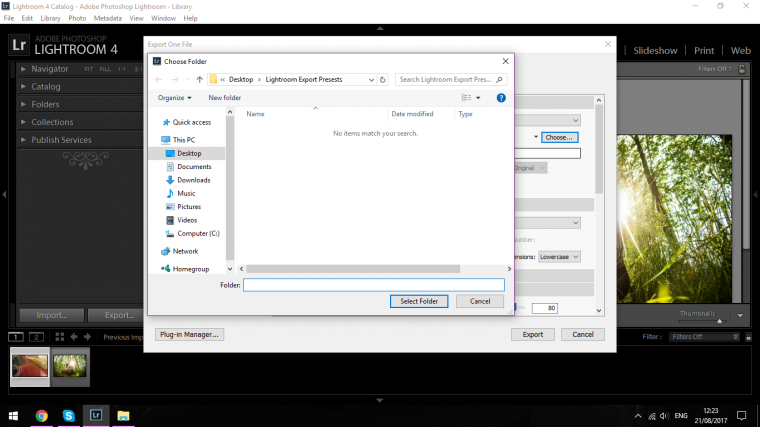This screenshot has height=427, width=760.
Task: Cancel the Choose Folder dialog
Action: coord(480,301)
